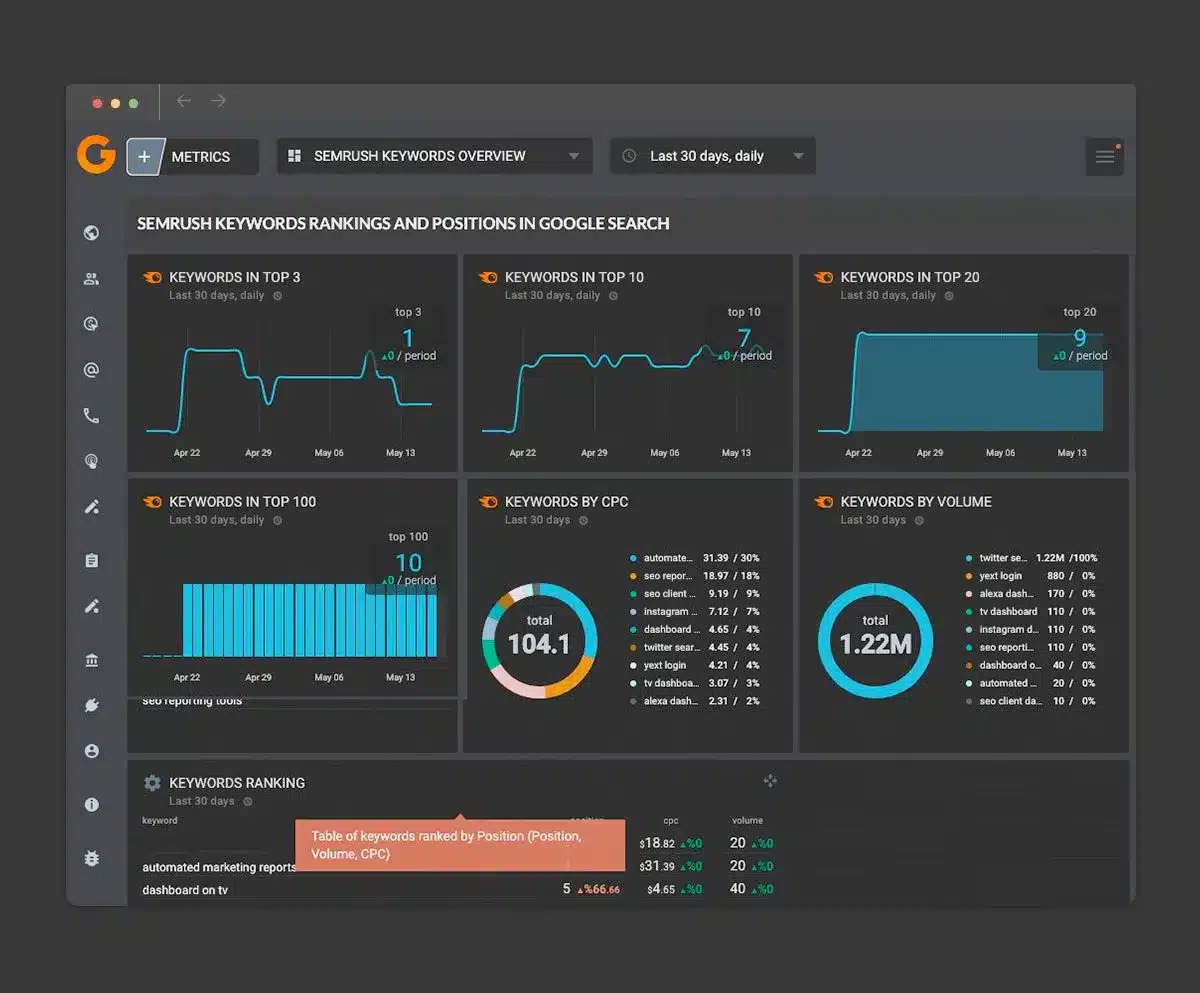1200x993 pixels.
Task: Open the info icon in the sidebar
Action: 92,805
